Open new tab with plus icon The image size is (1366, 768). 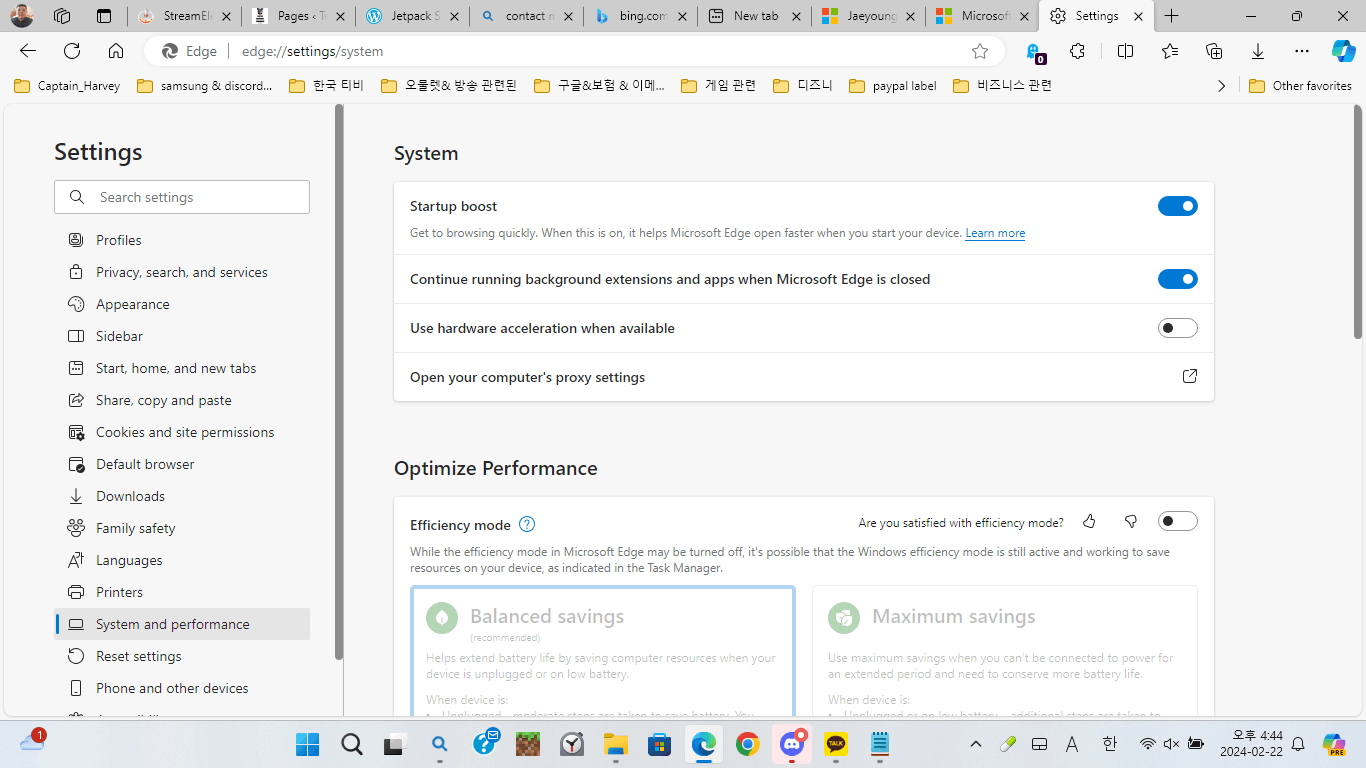(x=1172, y=16)
